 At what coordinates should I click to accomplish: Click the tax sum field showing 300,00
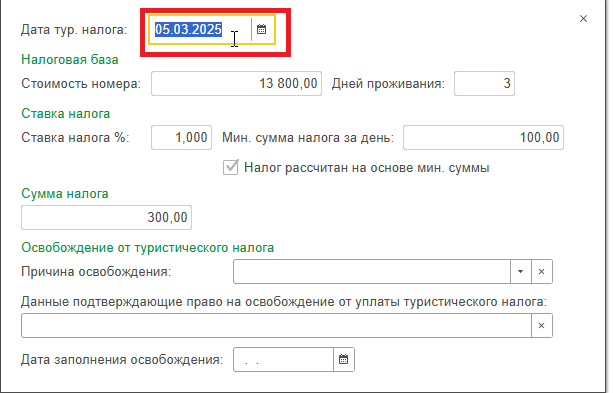pos(106,217)
